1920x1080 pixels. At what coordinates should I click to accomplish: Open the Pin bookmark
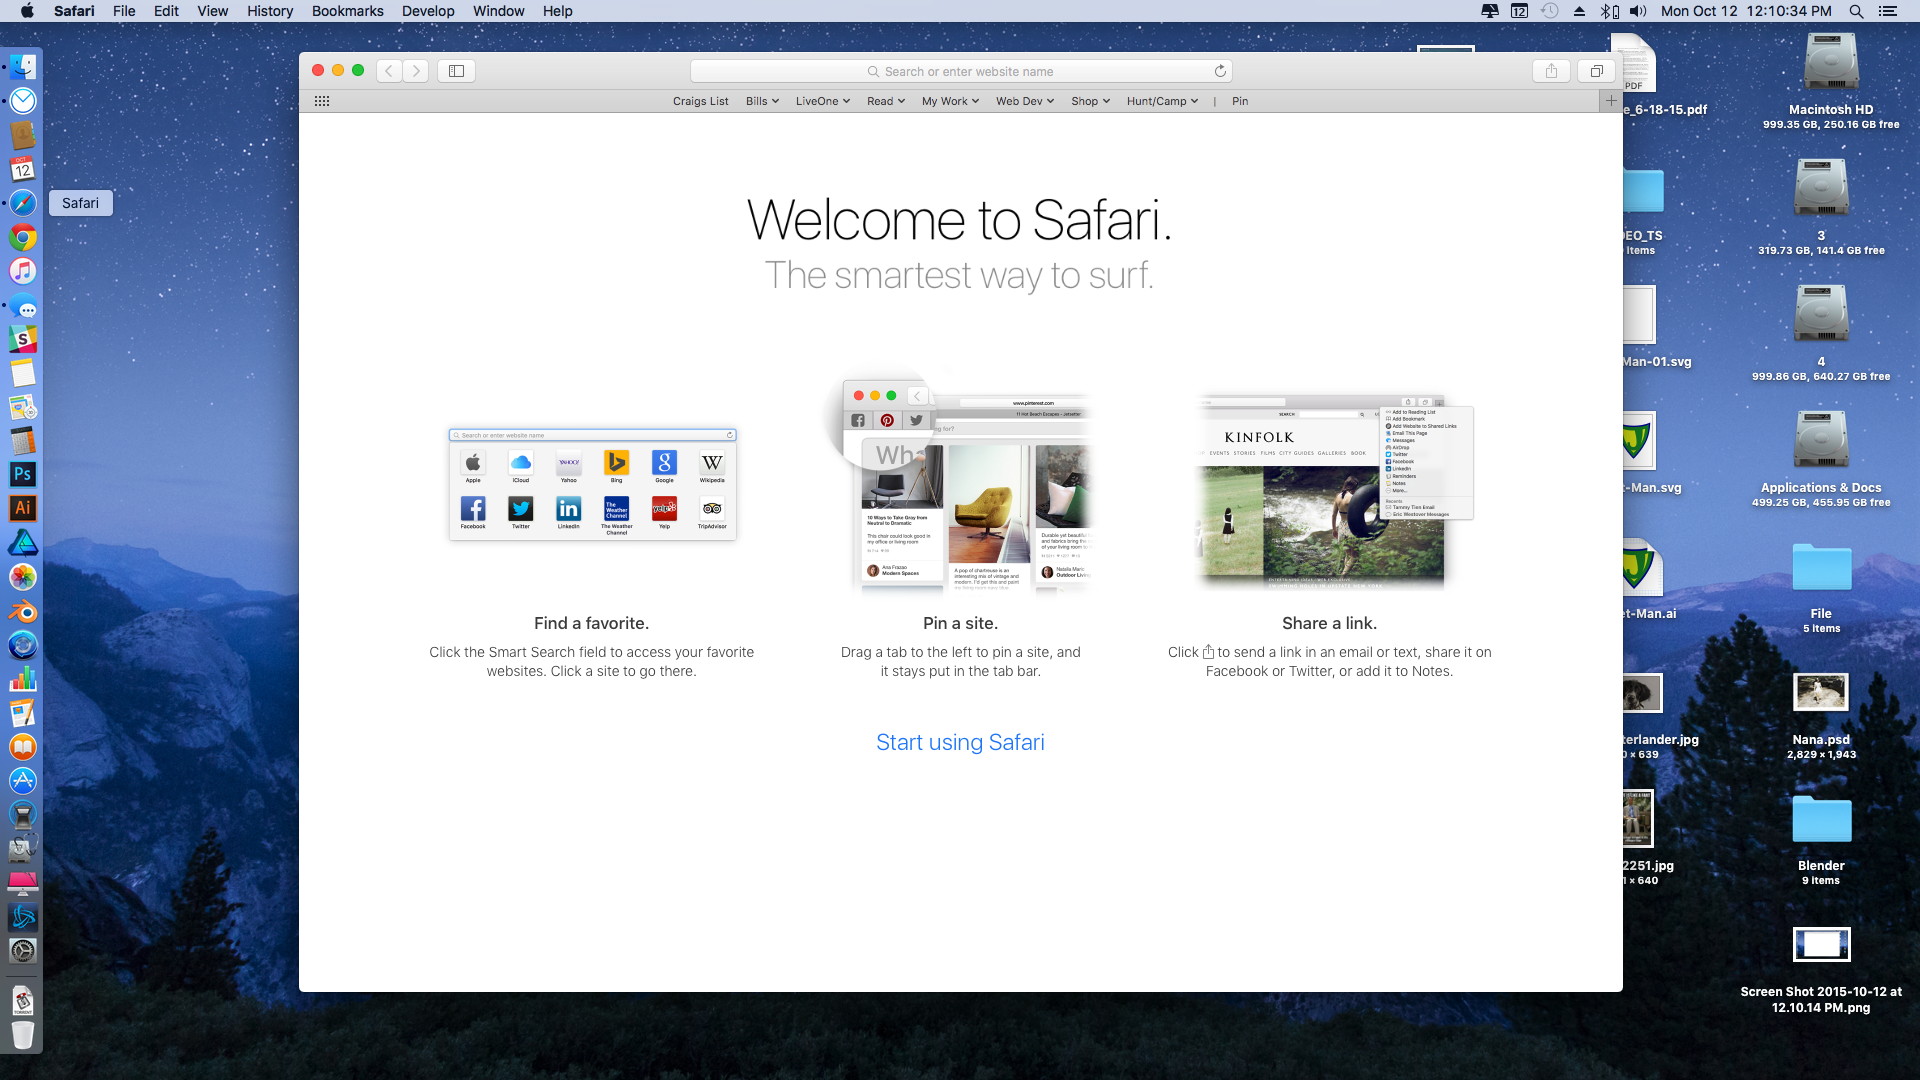(1240, 101)
